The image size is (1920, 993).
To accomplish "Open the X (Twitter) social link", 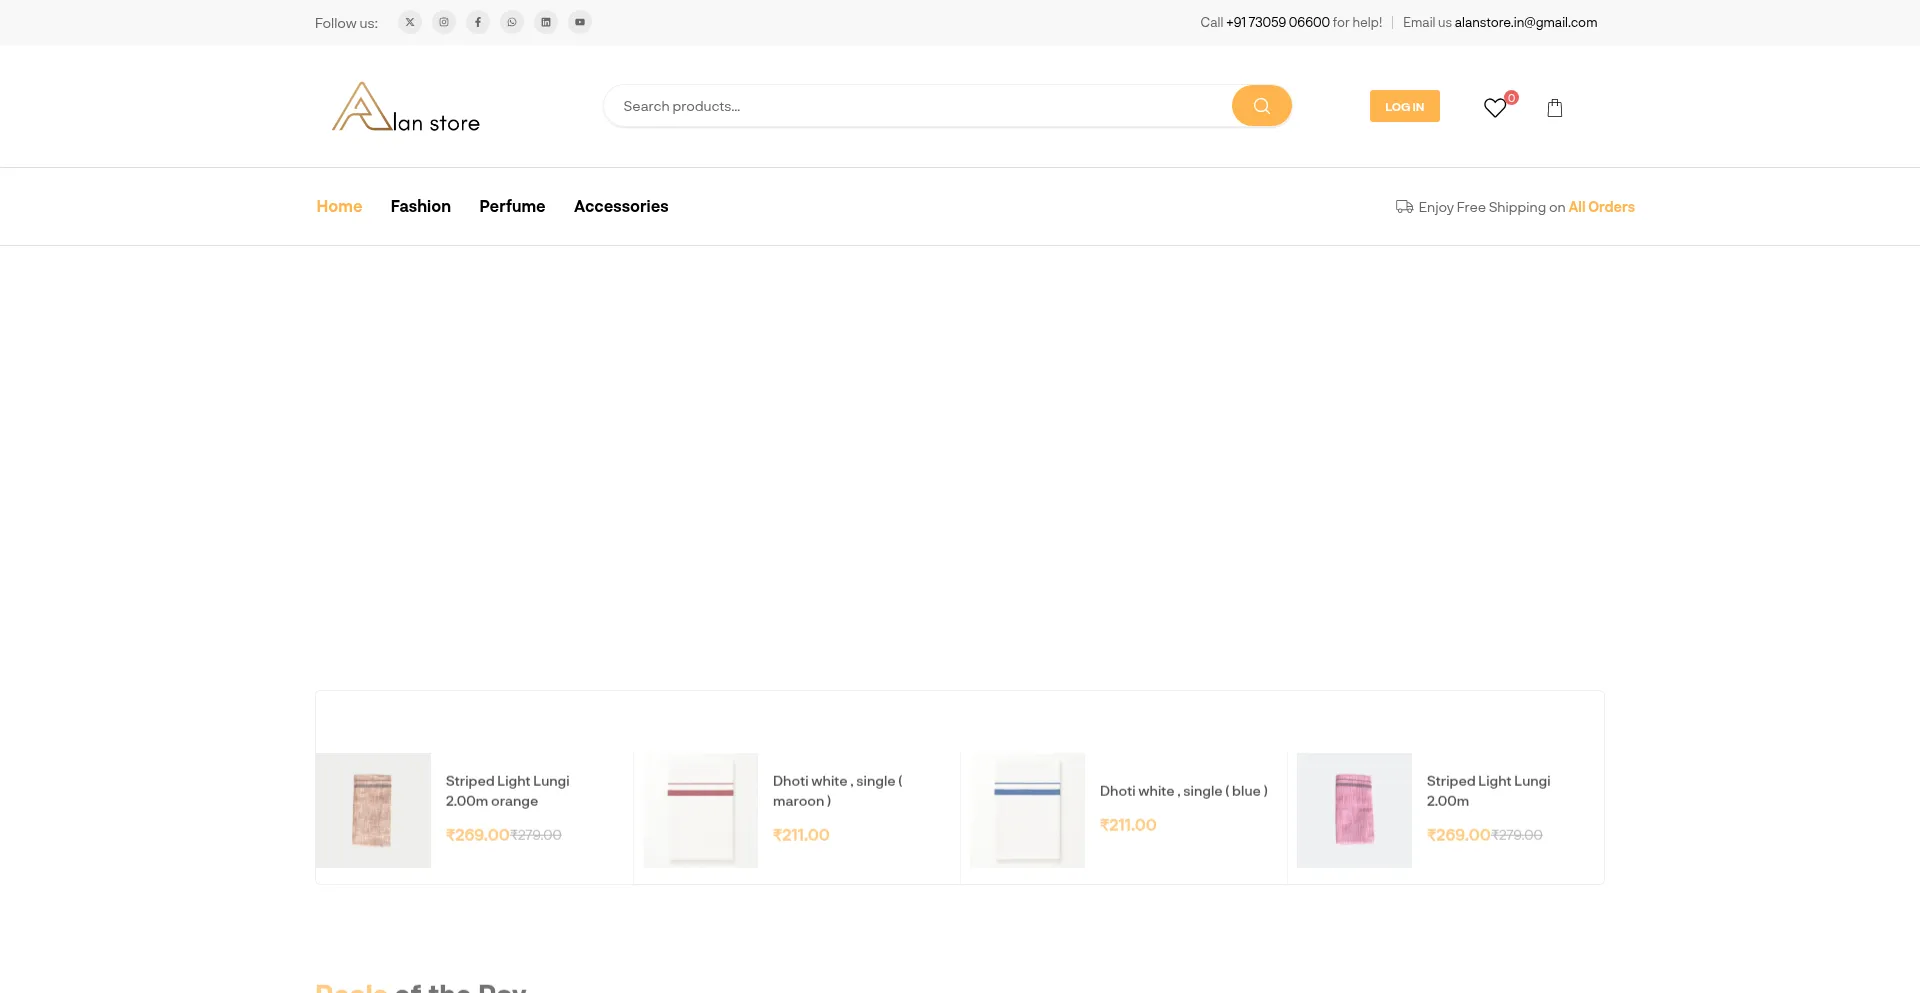I will click(410, 22).
